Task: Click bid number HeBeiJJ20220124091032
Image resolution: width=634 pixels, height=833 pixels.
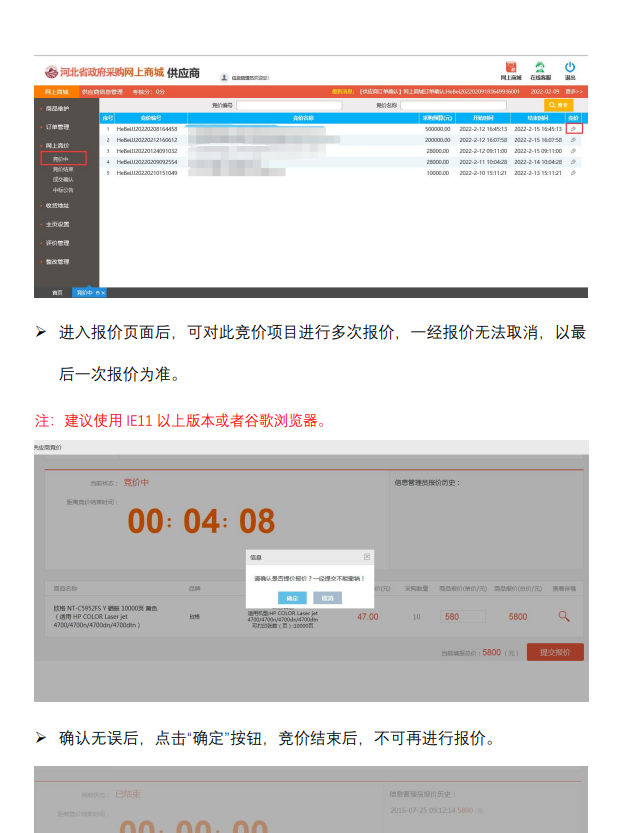Action: [147, 151]
